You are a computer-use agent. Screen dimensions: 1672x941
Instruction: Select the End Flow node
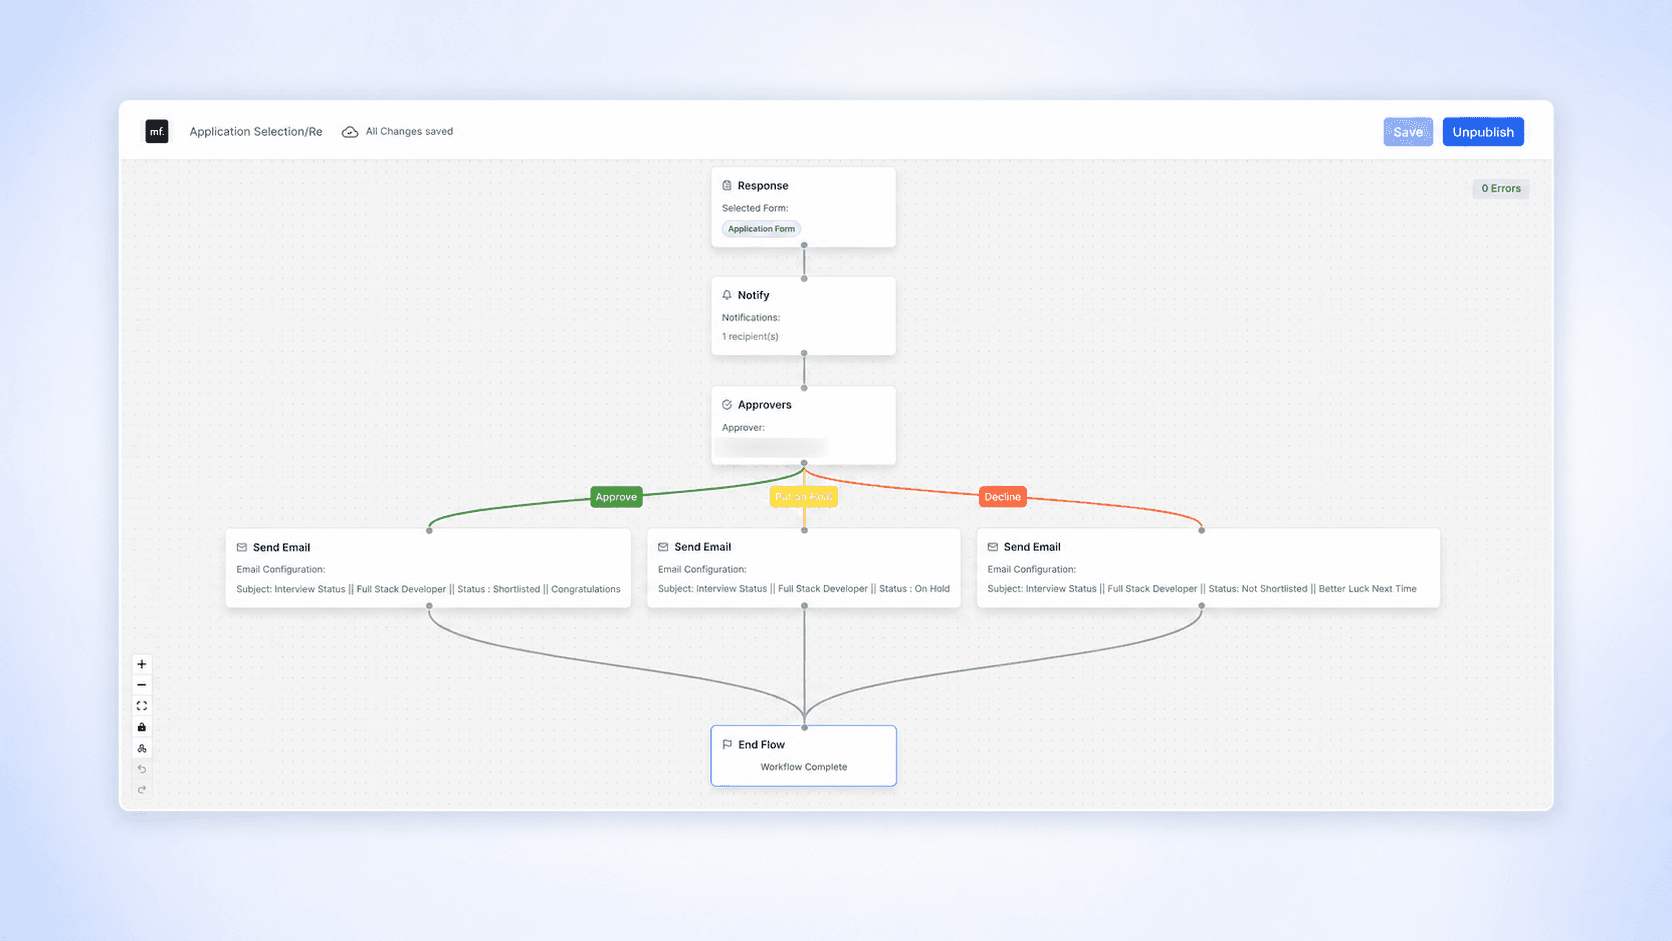[803, 756]
